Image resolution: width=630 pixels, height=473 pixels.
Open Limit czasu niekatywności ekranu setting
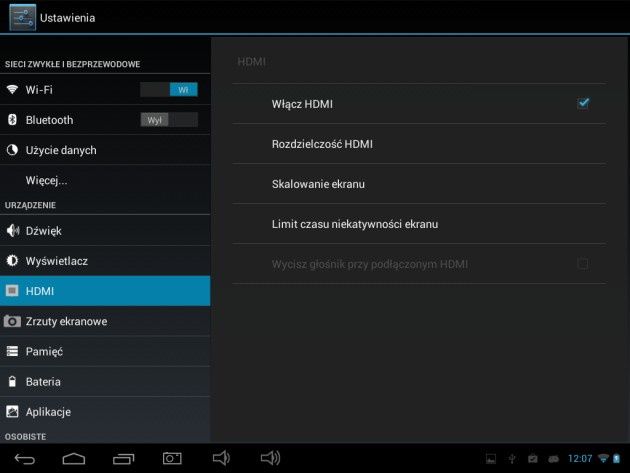click(x=419, y=224)
